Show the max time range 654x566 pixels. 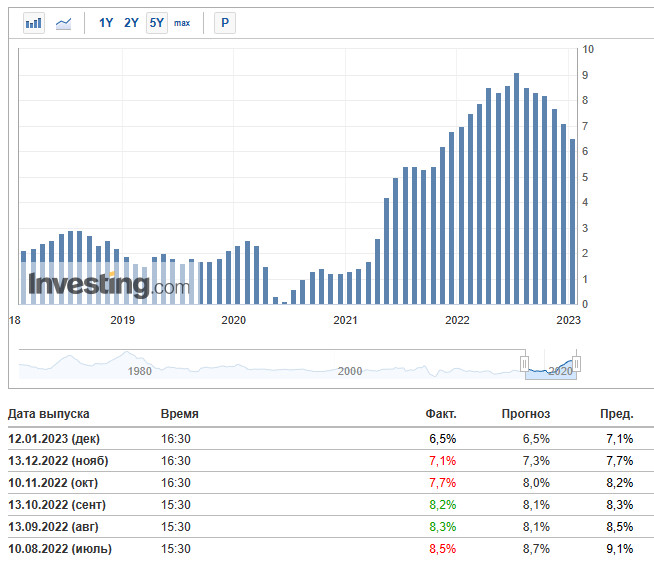(x=182, y=23)
